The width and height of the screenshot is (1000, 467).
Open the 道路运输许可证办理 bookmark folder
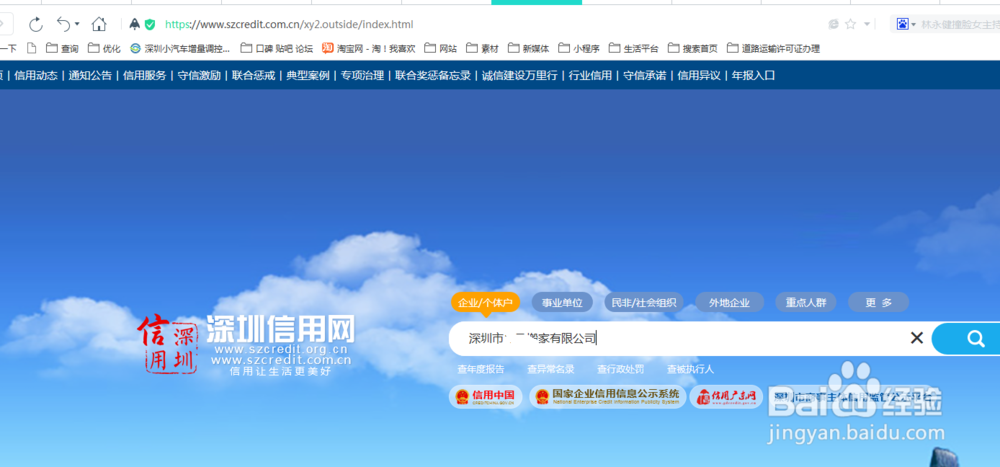(773, 48)
